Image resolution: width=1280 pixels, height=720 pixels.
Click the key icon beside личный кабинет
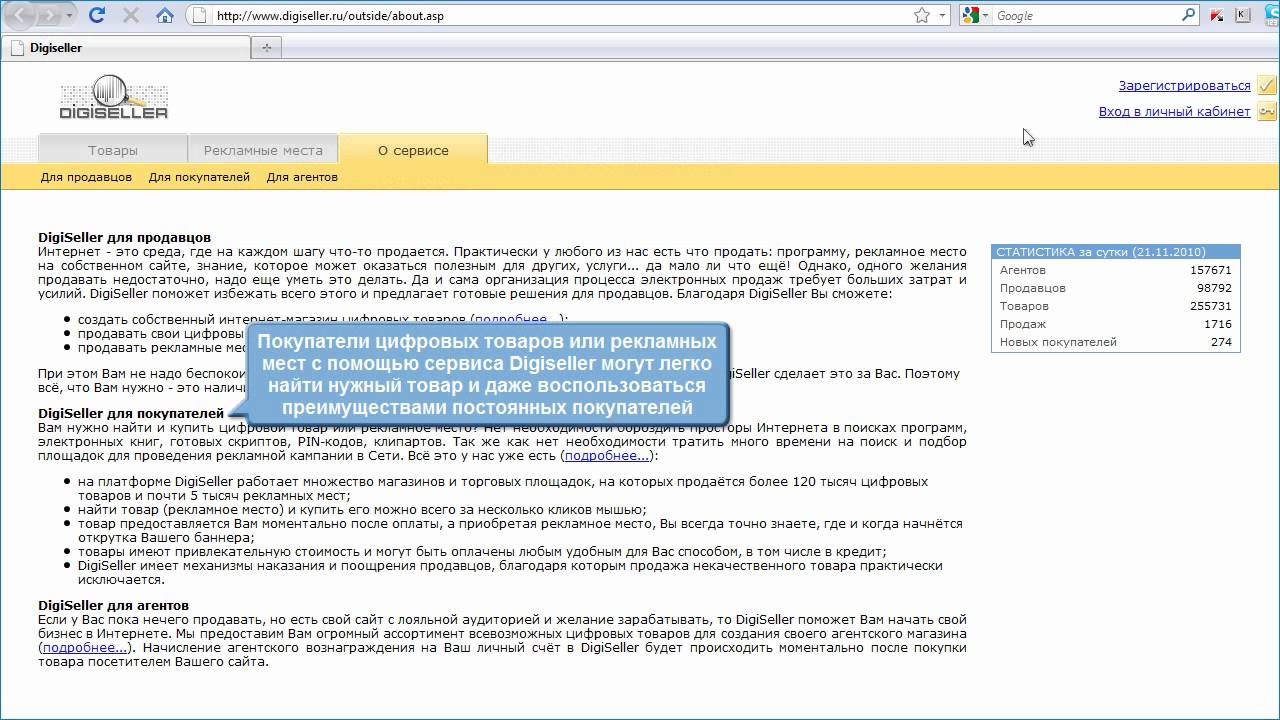pos(1266,111)
